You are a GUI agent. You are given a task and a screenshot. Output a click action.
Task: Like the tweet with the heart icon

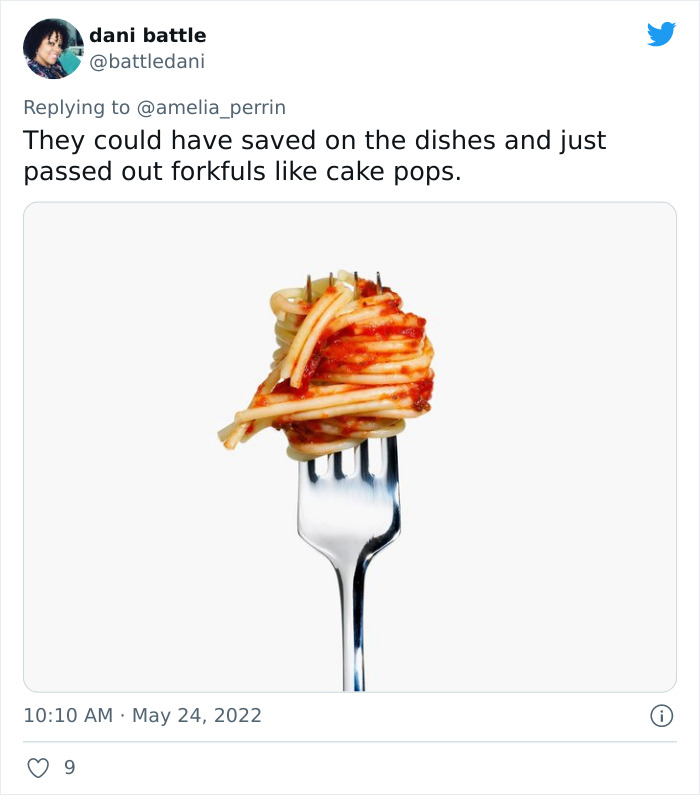pyautogui.click(x=38, y=768)
